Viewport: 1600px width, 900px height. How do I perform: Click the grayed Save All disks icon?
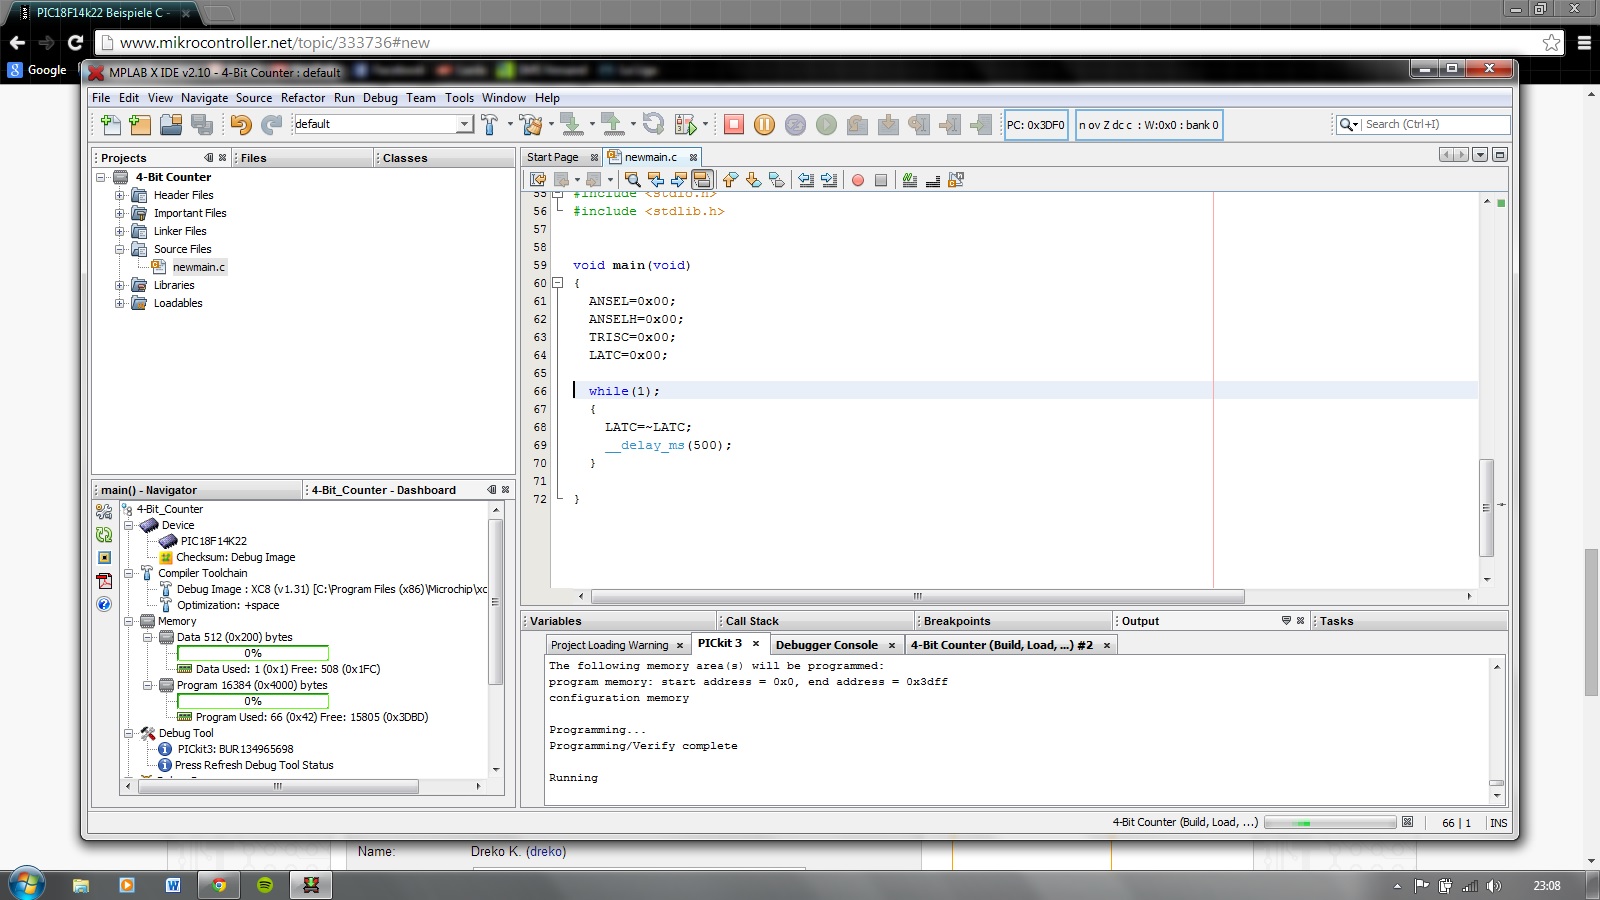click(x=202, y=124)
